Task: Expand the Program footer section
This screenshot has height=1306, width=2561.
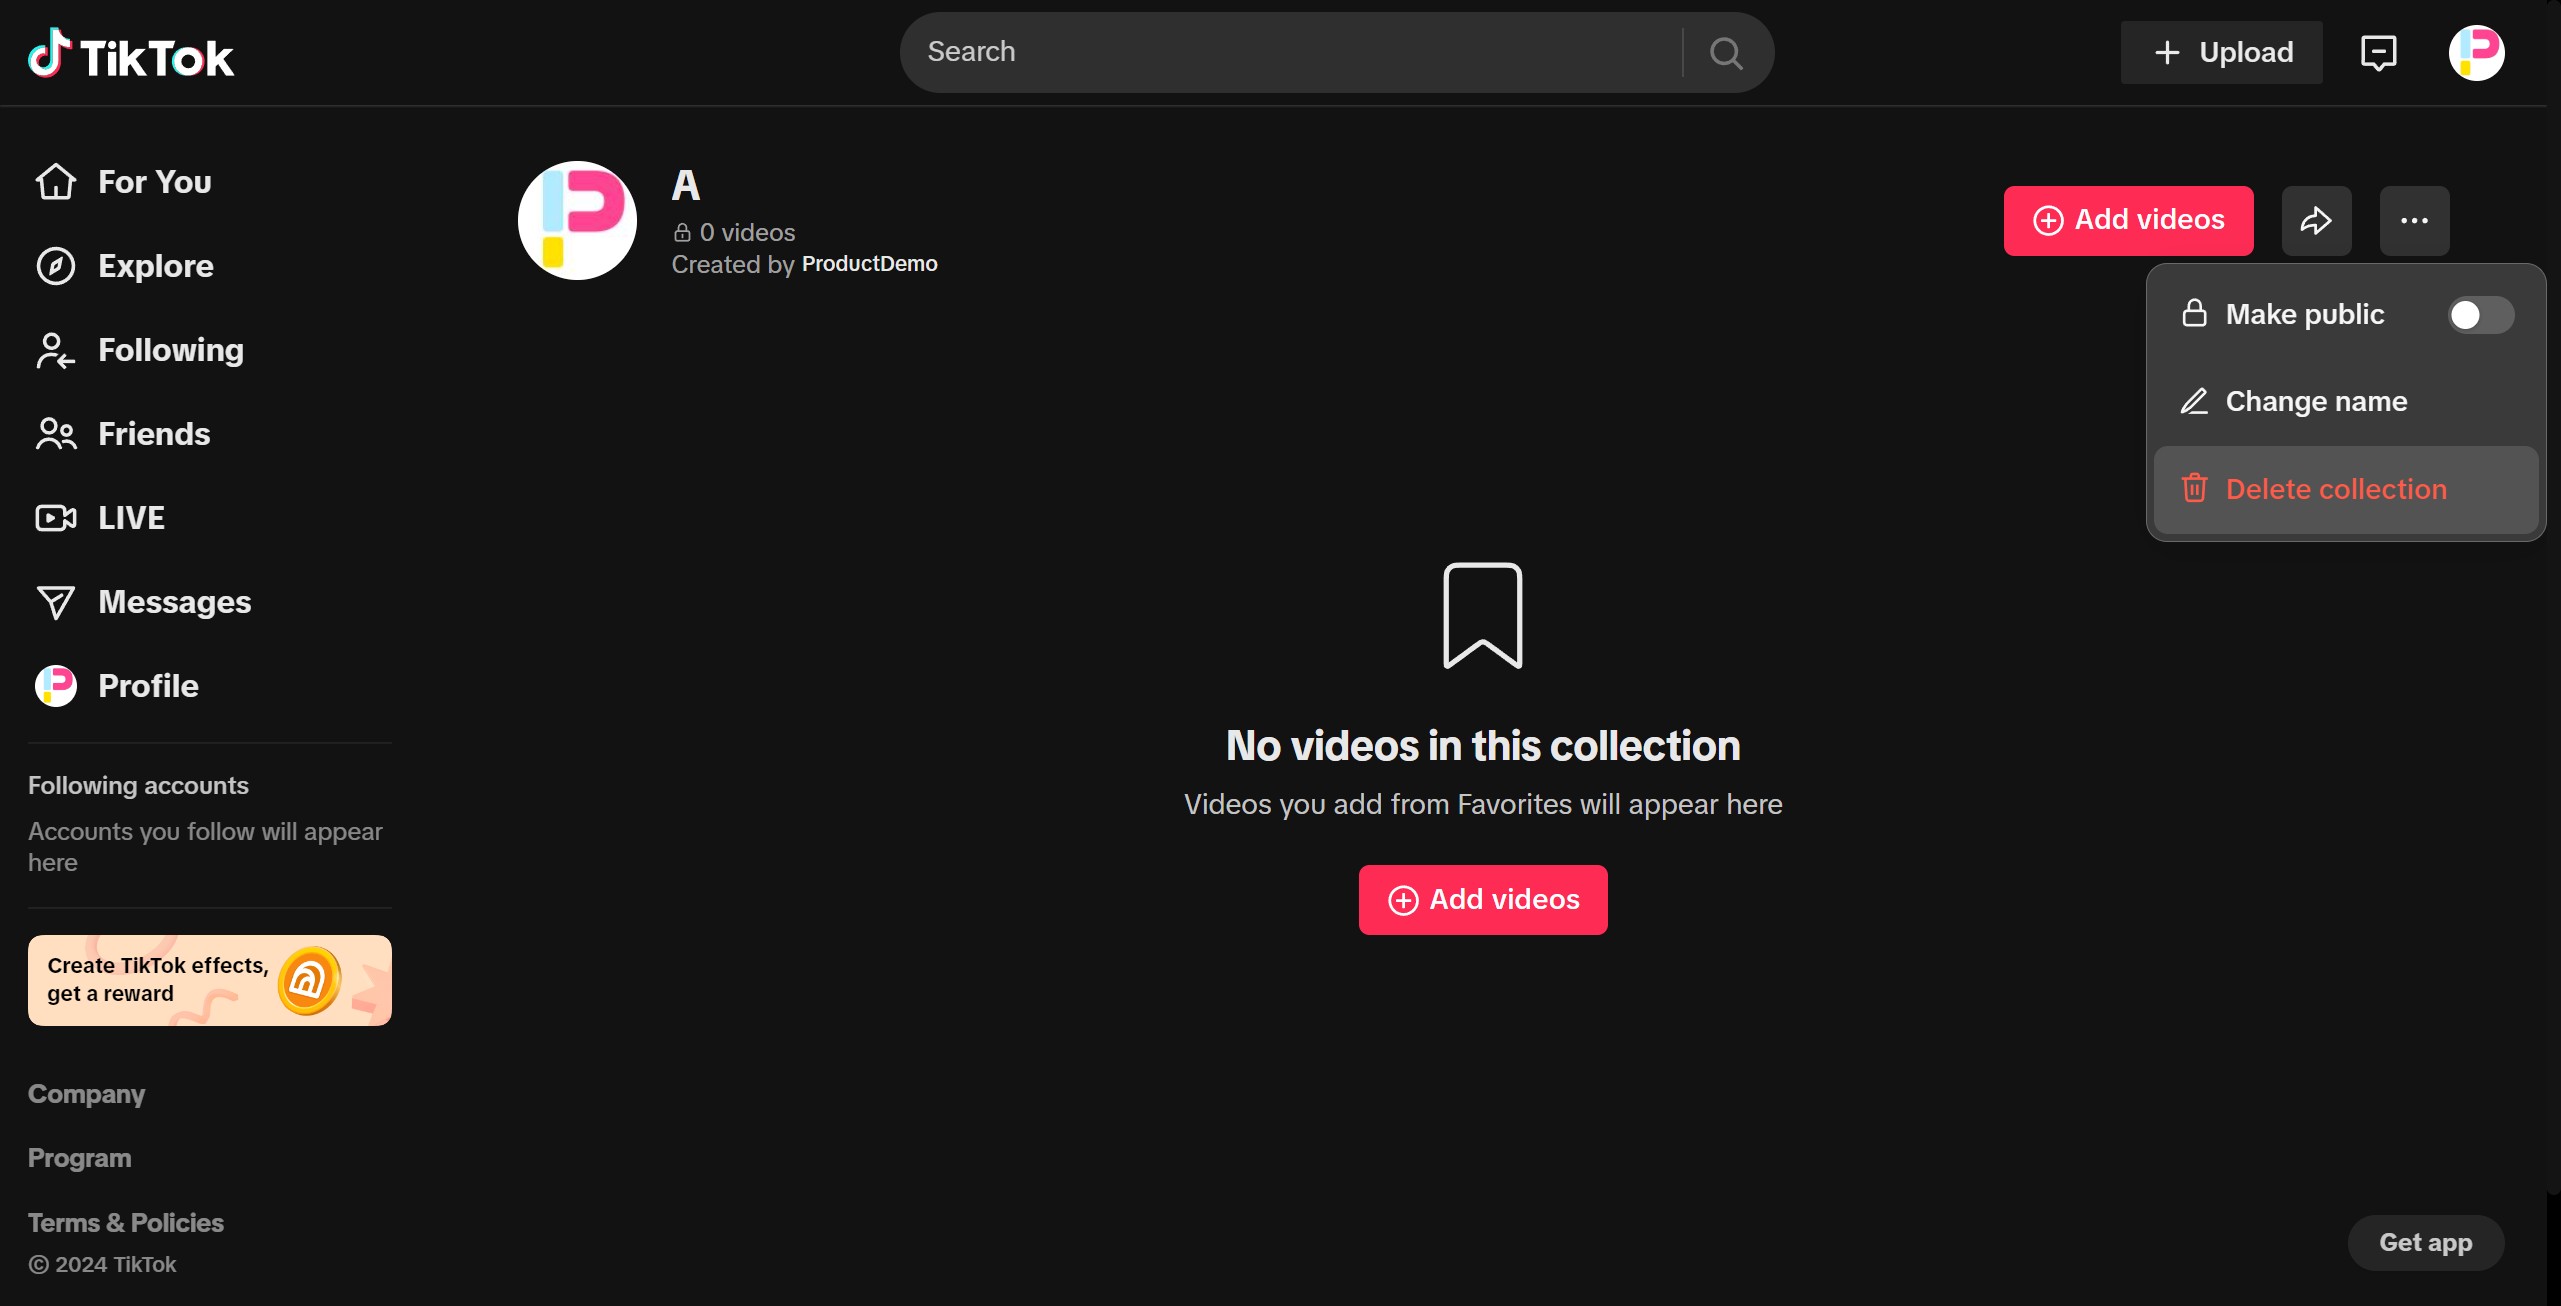Action: [x=80, y=1158]
